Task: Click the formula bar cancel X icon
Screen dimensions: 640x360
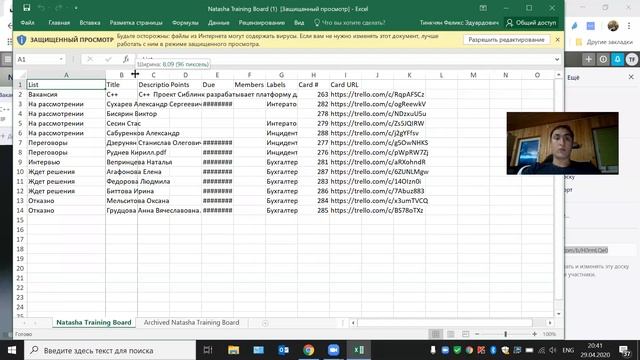Action: tap(90, 59)
